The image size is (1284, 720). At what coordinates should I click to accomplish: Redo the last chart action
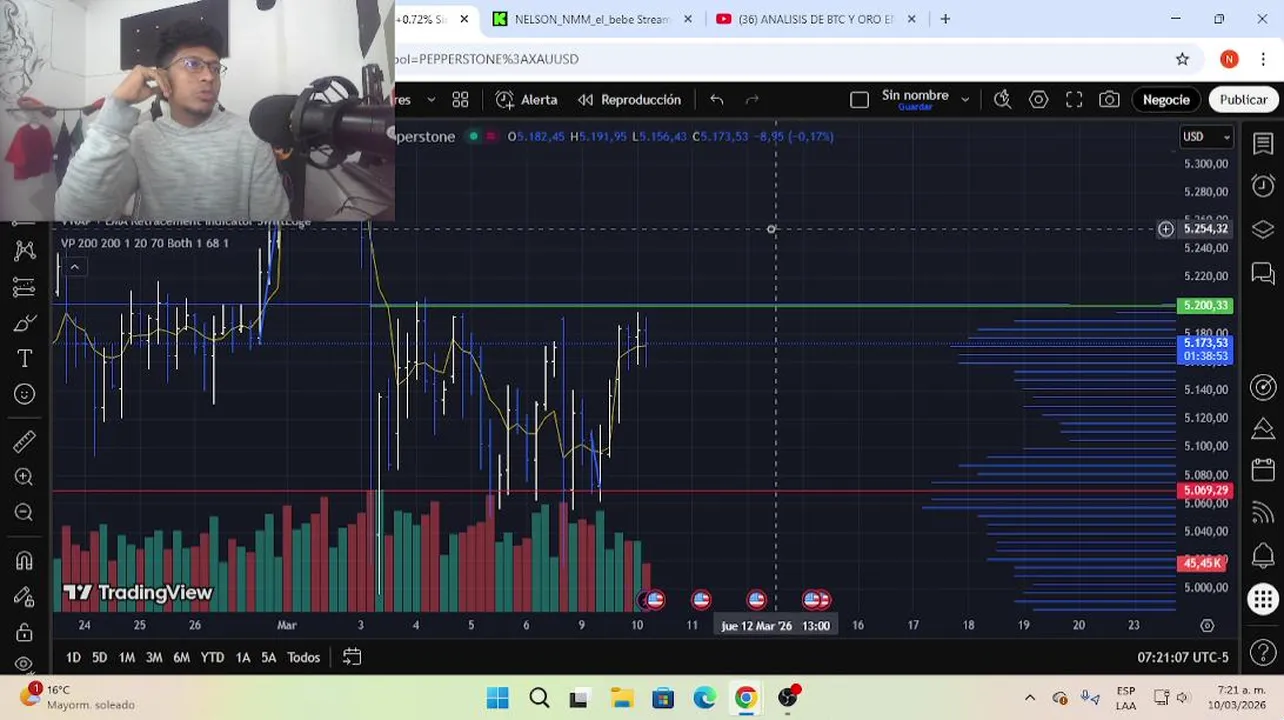pyautogui.click(x=752, y=100)
